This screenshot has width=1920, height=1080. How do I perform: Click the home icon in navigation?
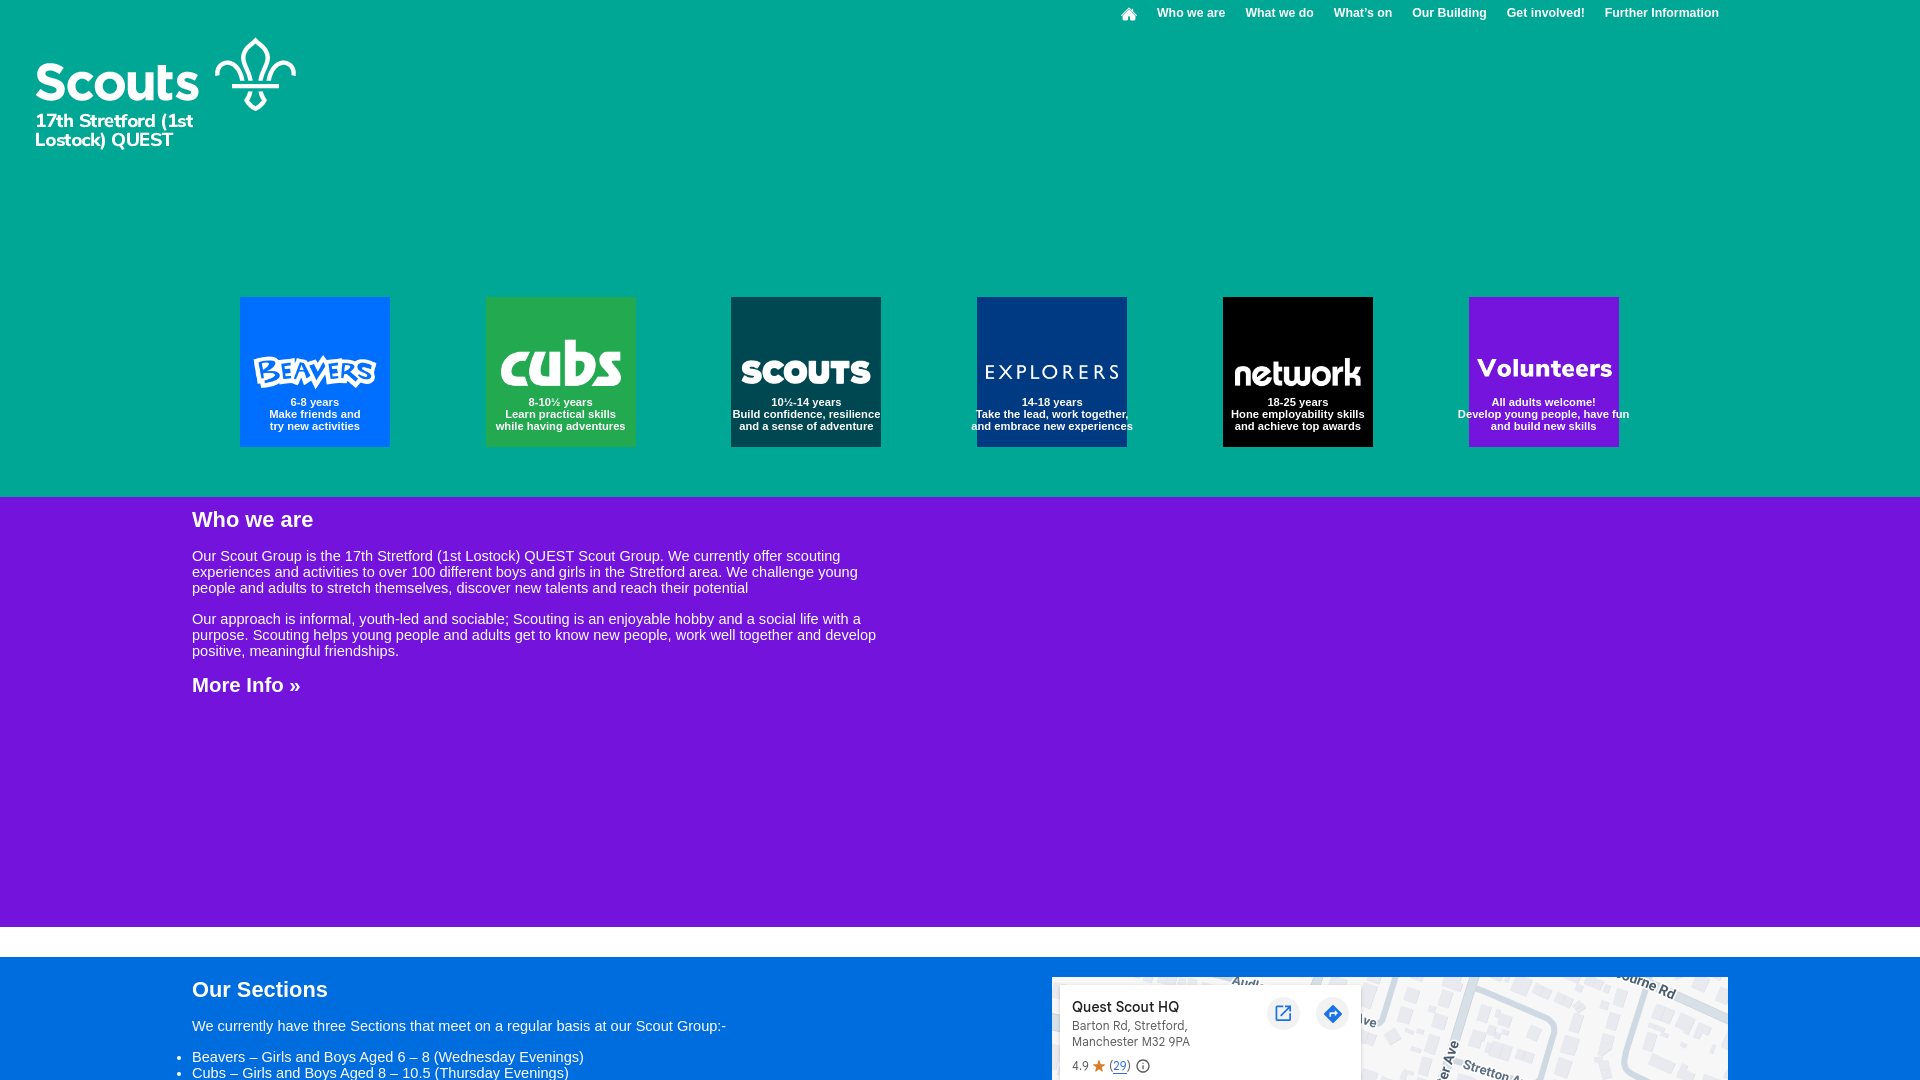pos(1128,14)
